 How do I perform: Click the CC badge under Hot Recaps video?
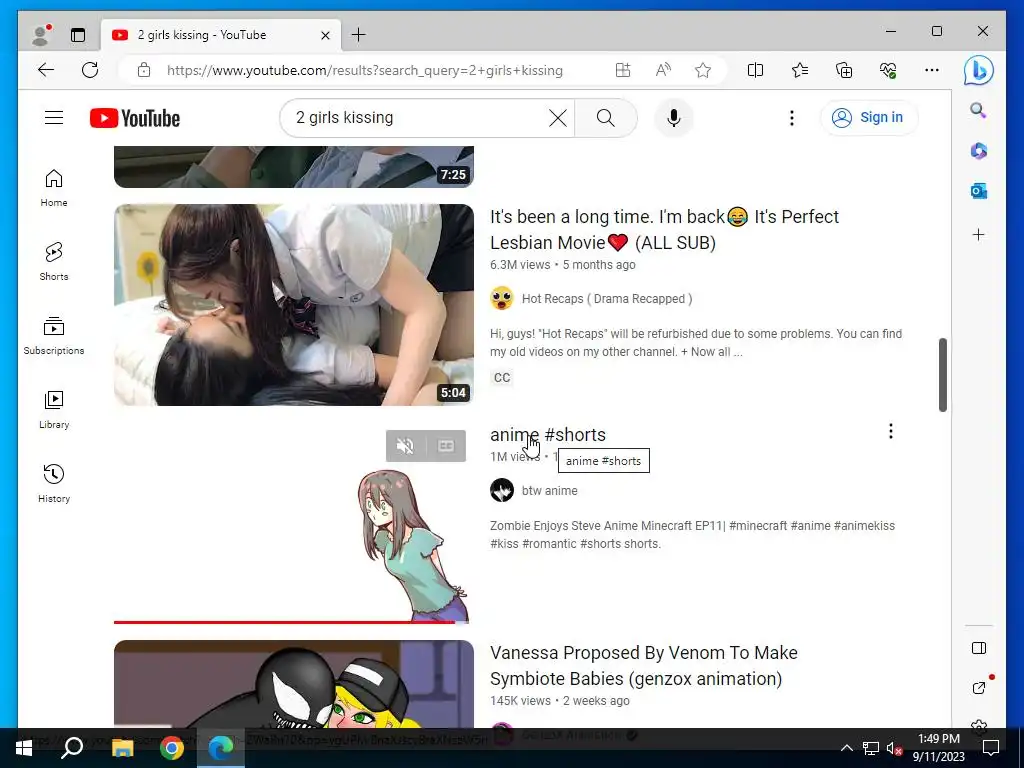point(502,377)
